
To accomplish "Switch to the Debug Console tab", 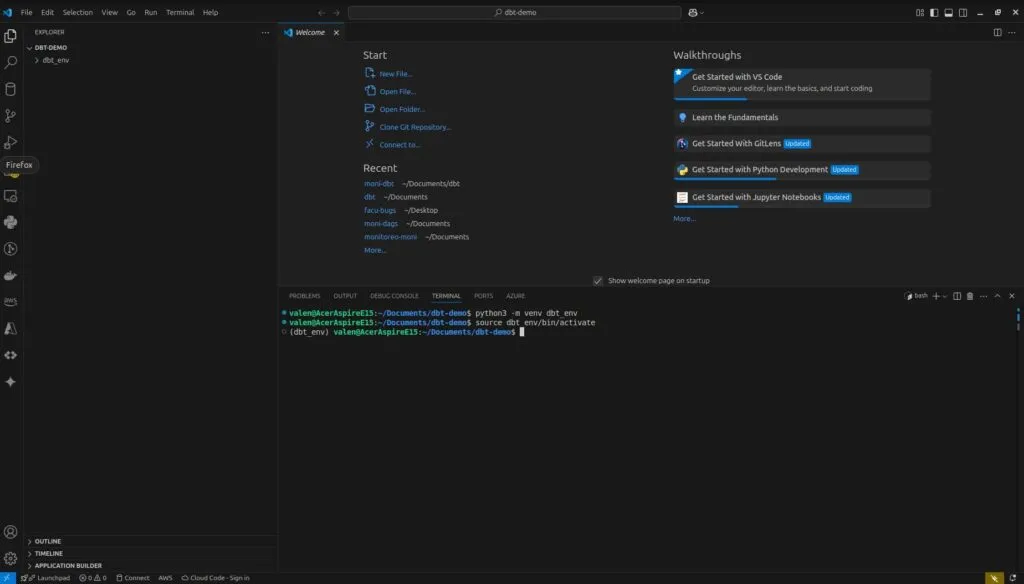I will tap(394, 296).
